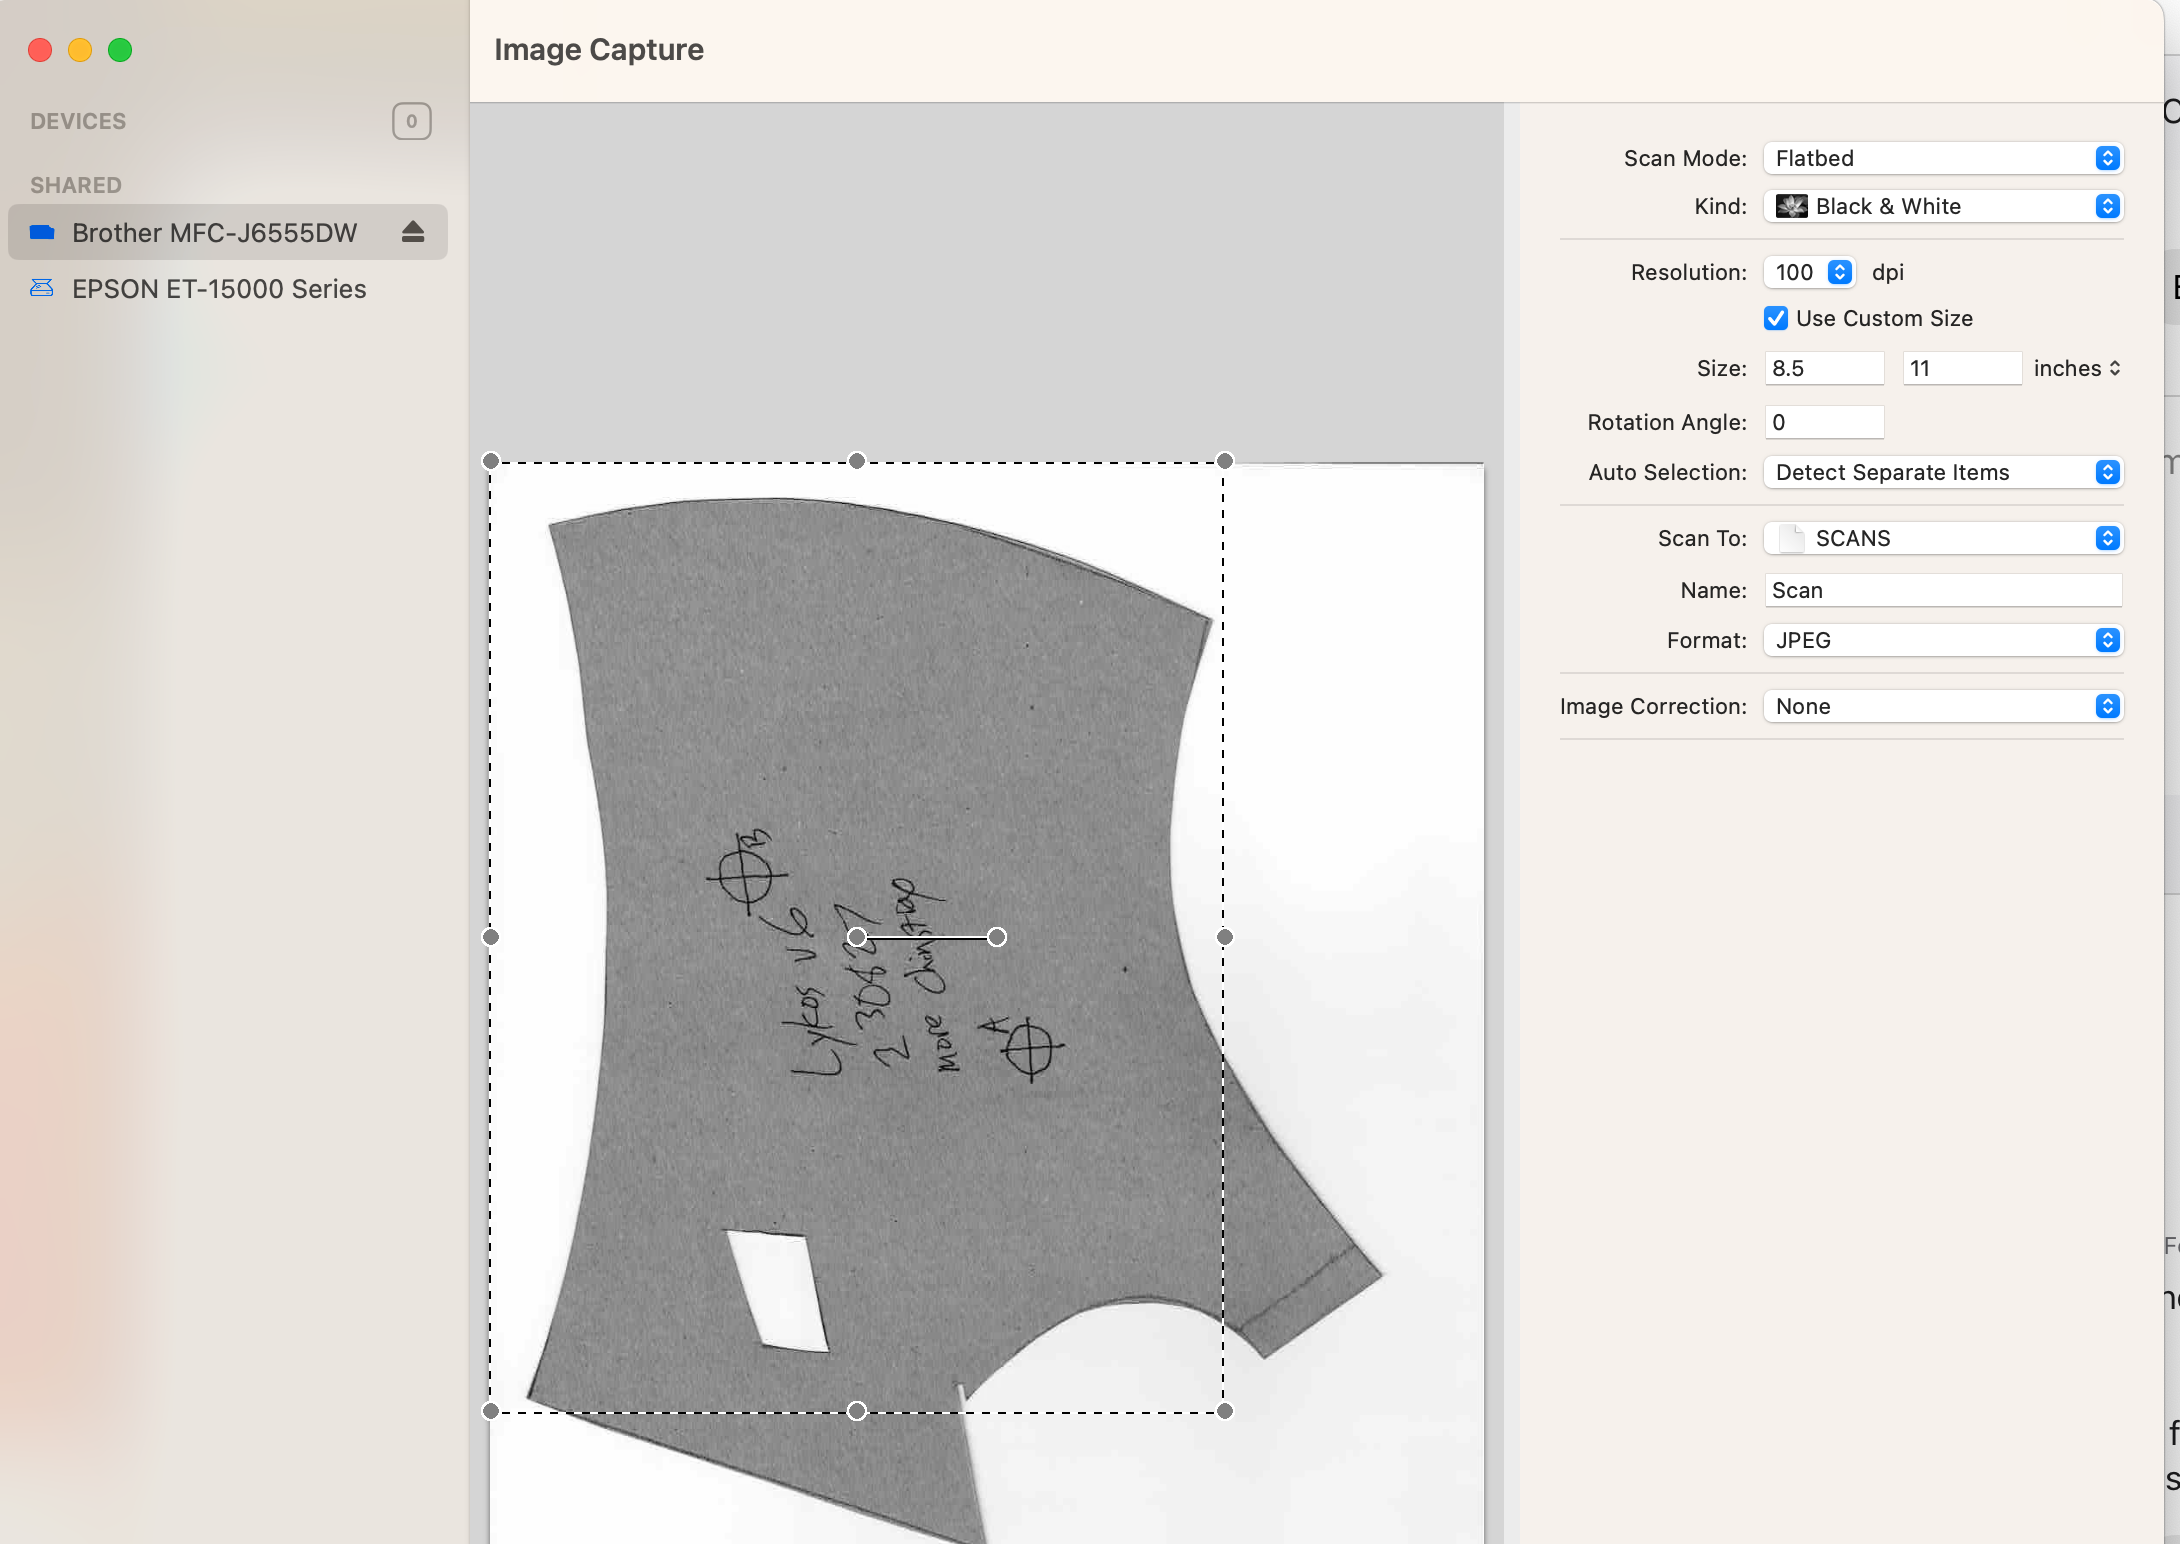
Task: Open the Scan To folder dropdown
Action: 1942,538
